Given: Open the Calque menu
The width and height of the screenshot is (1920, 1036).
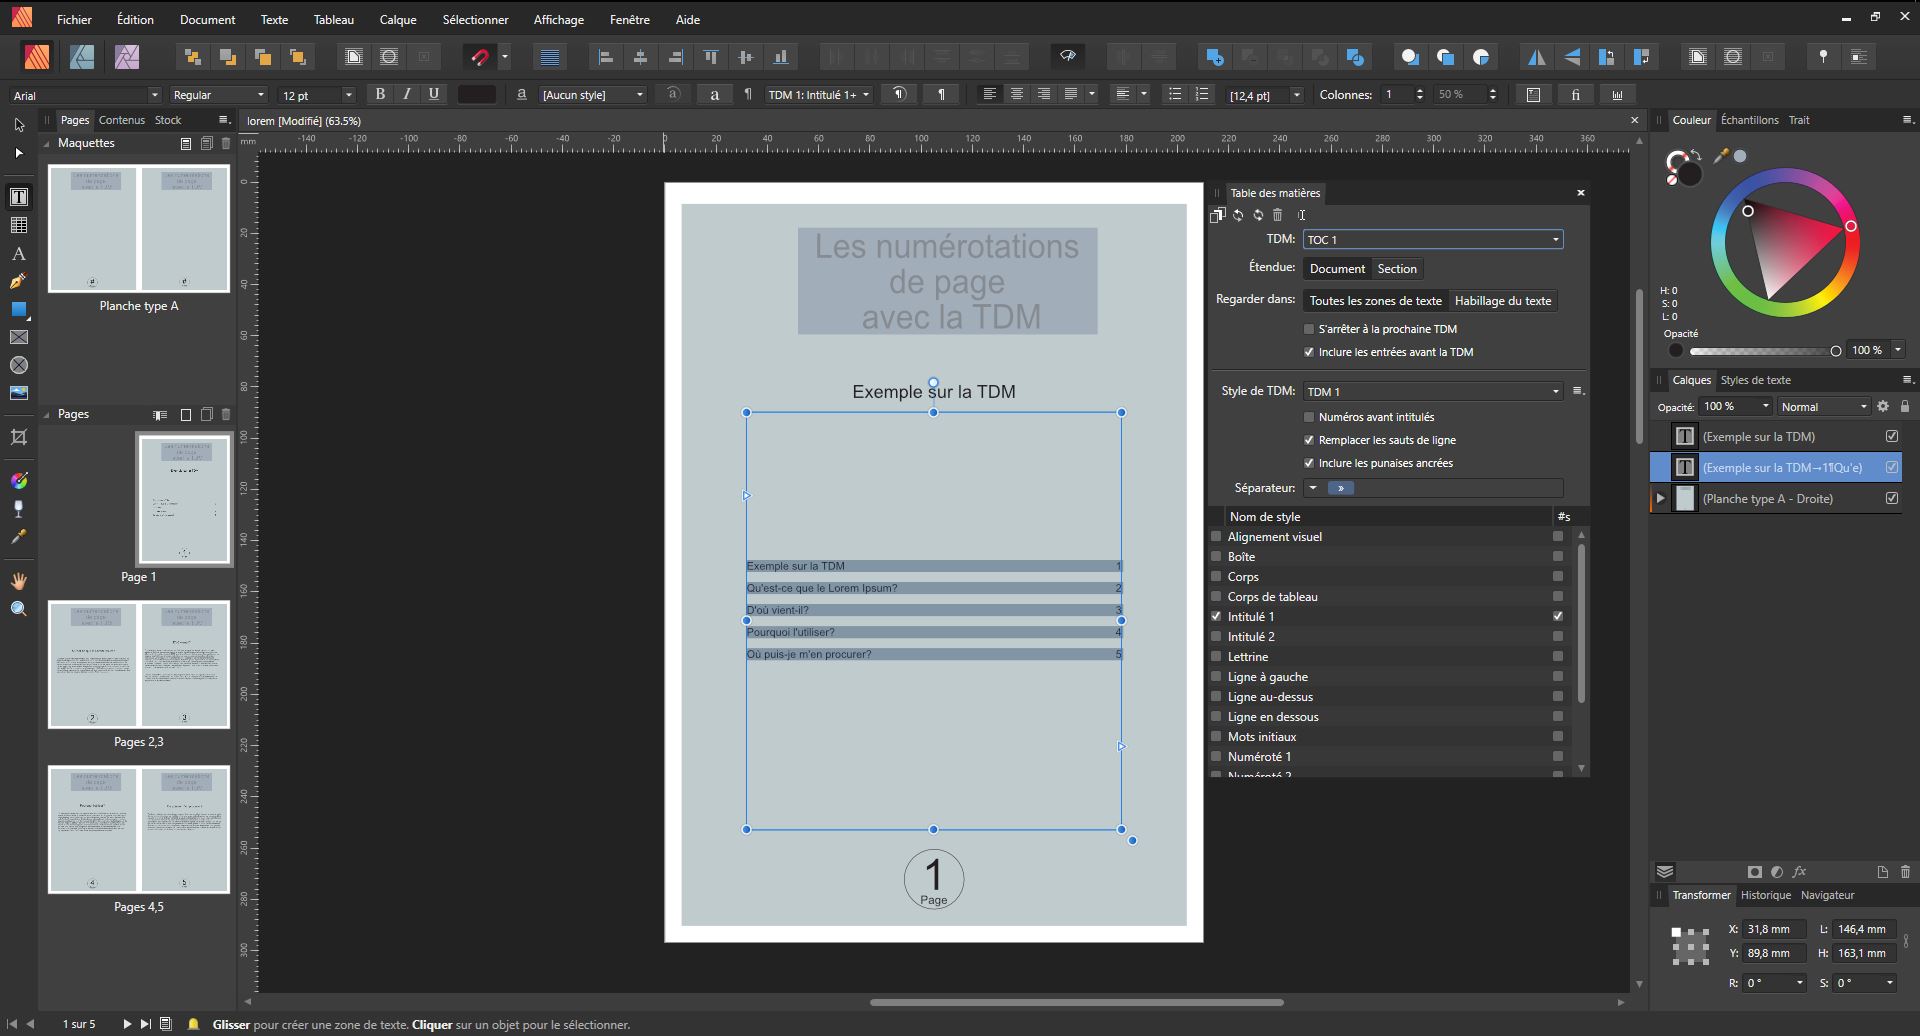Looking at the screenshot, I should [x=397, y=19].
